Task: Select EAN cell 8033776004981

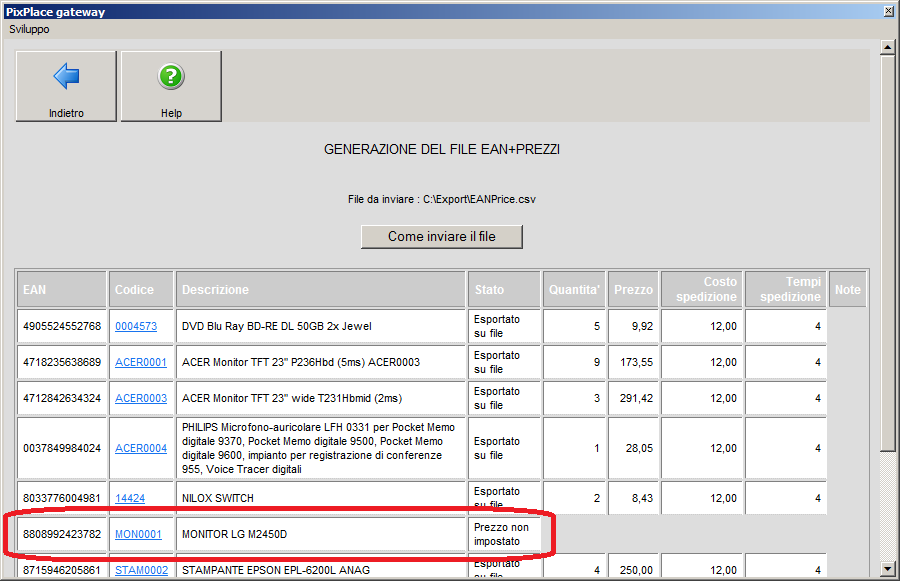Action: (62, 498)
